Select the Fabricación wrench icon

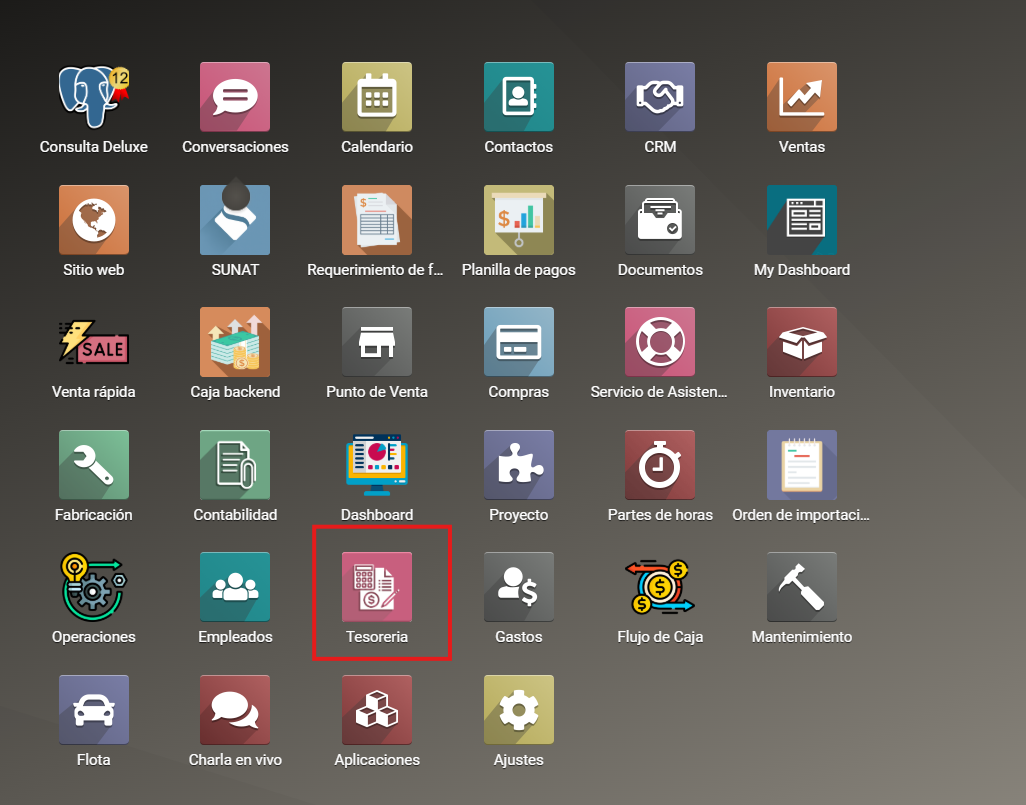94,465
